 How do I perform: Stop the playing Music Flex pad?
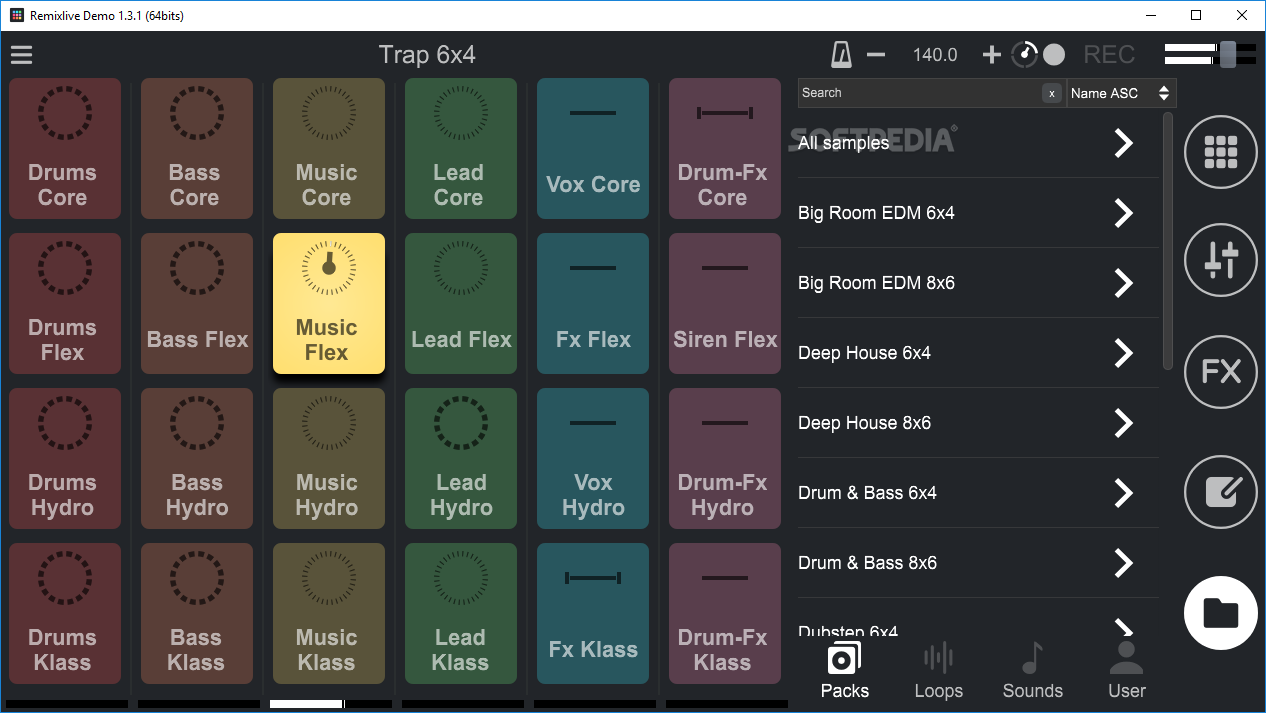(329, 304)
